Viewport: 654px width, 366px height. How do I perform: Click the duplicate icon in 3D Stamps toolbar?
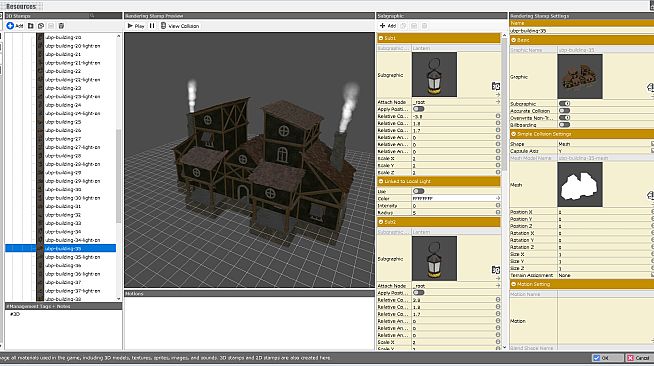41,26
